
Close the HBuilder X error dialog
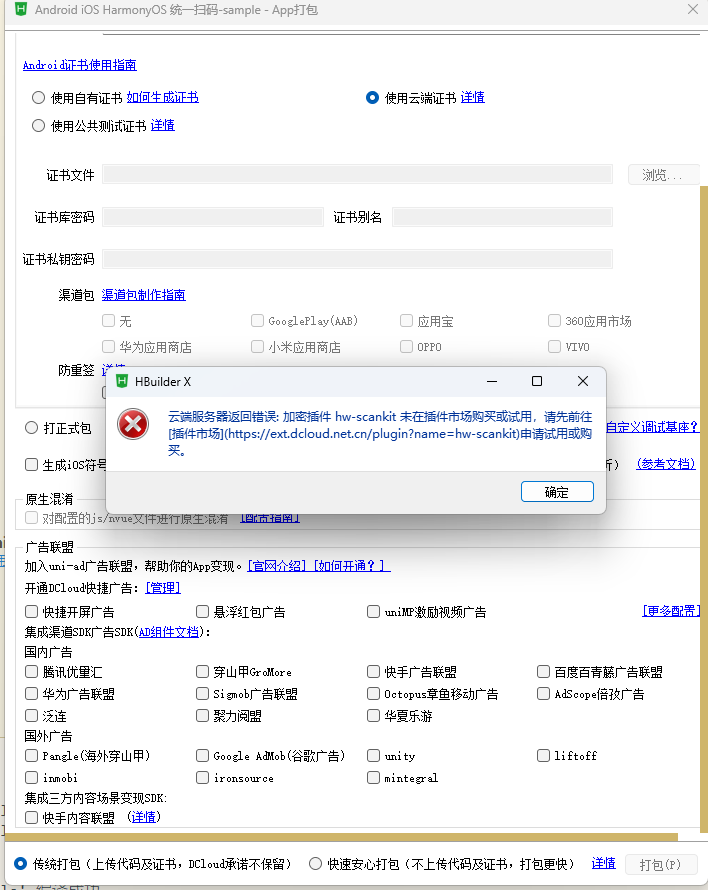tap(583, 381)
